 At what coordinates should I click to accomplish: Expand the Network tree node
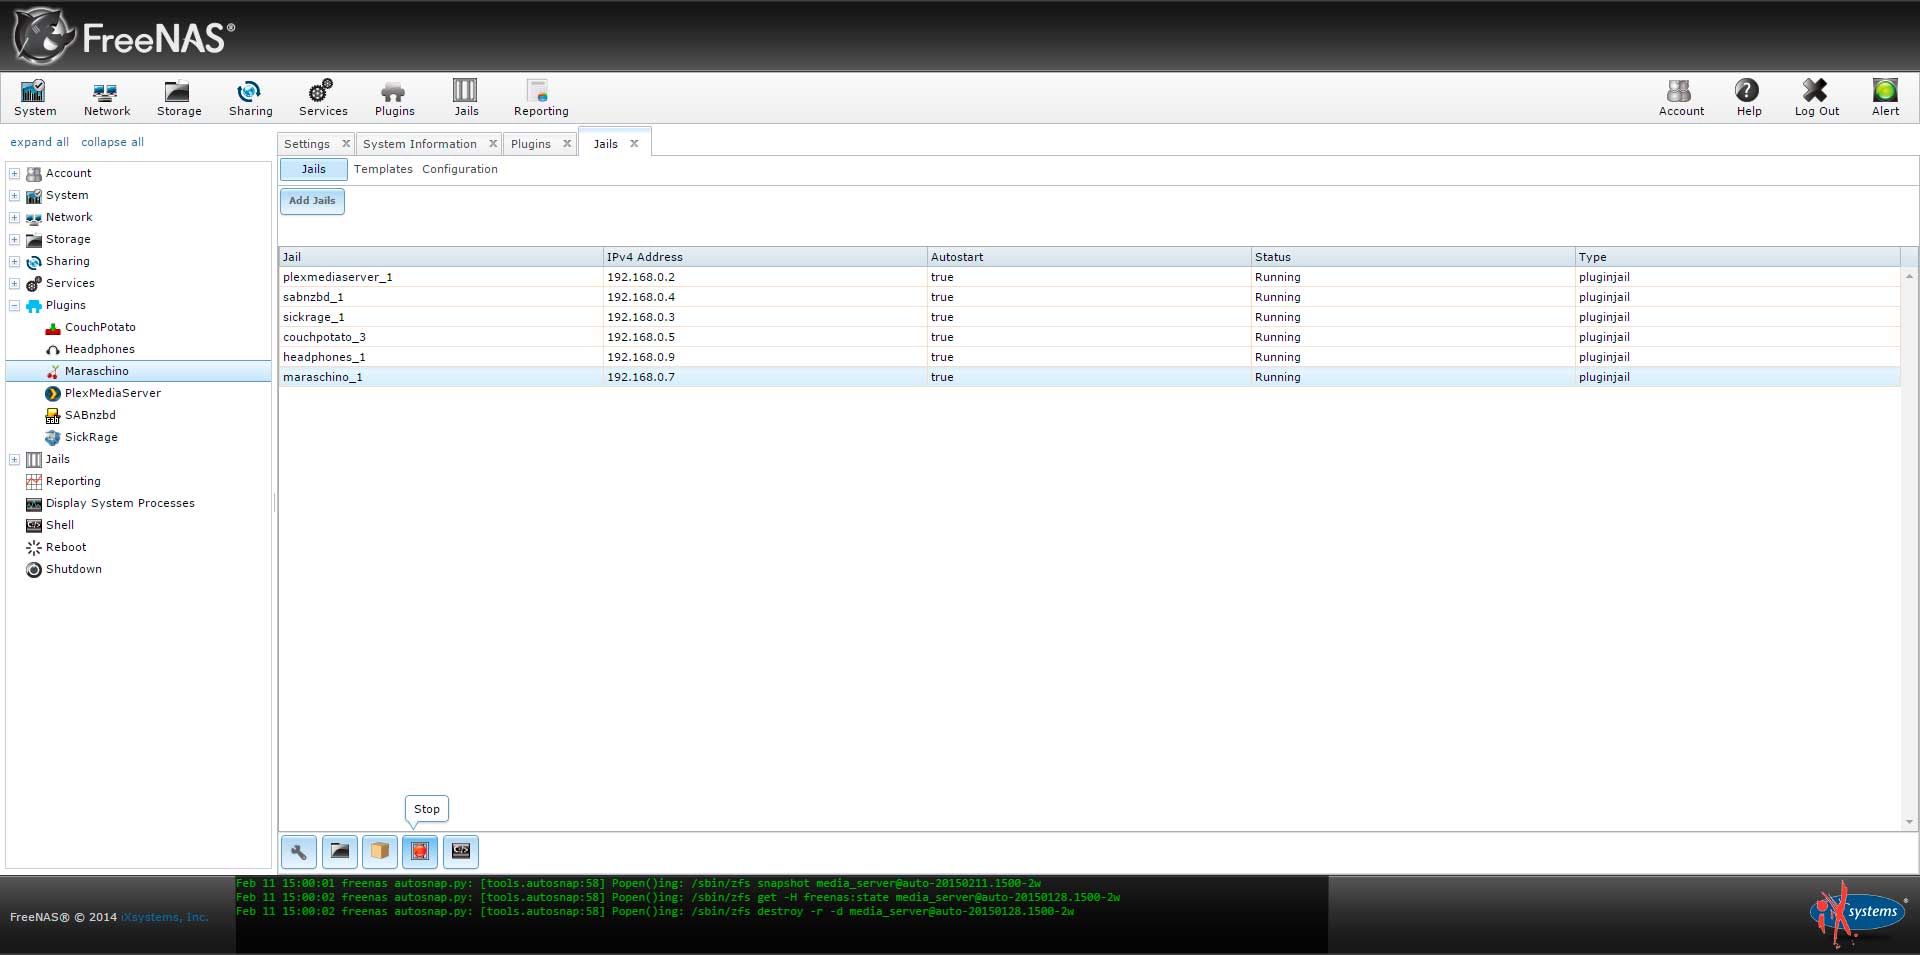tap(15, 217)
